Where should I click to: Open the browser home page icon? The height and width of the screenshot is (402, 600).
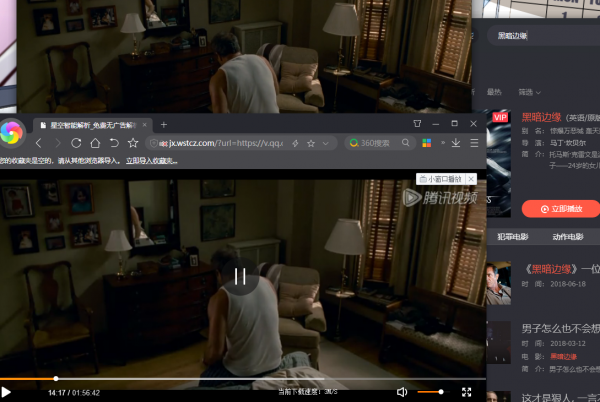click(x=95, y=143)
